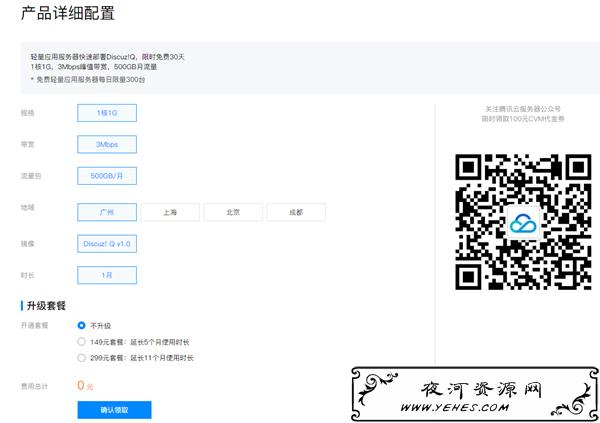Select the 不升级 radio button
Screen dimensions: 600x423
pos(82,325)
